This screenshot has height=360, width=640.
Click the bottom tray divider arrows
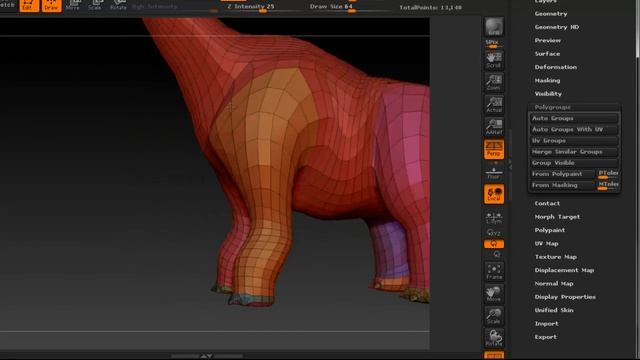pyautogui.click(x=207, y=356)
